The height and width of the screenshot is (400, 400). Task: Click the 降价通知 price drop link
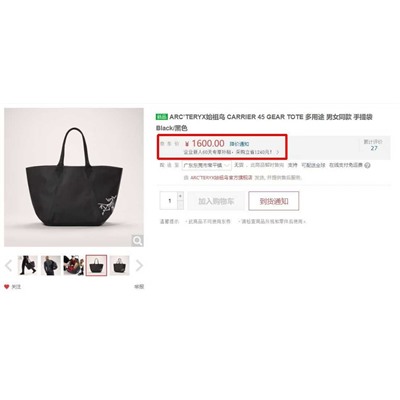[x=239, y=144]
